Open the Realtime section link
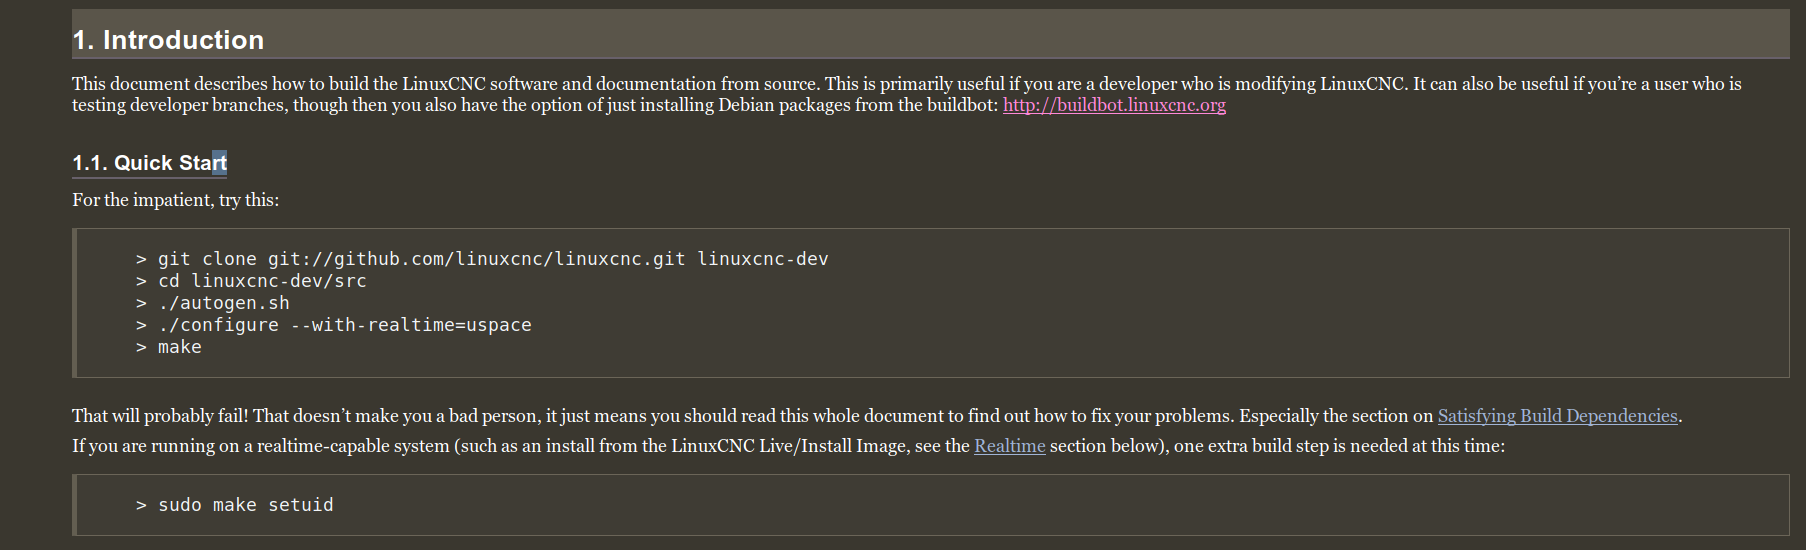 pos(1009,446)
